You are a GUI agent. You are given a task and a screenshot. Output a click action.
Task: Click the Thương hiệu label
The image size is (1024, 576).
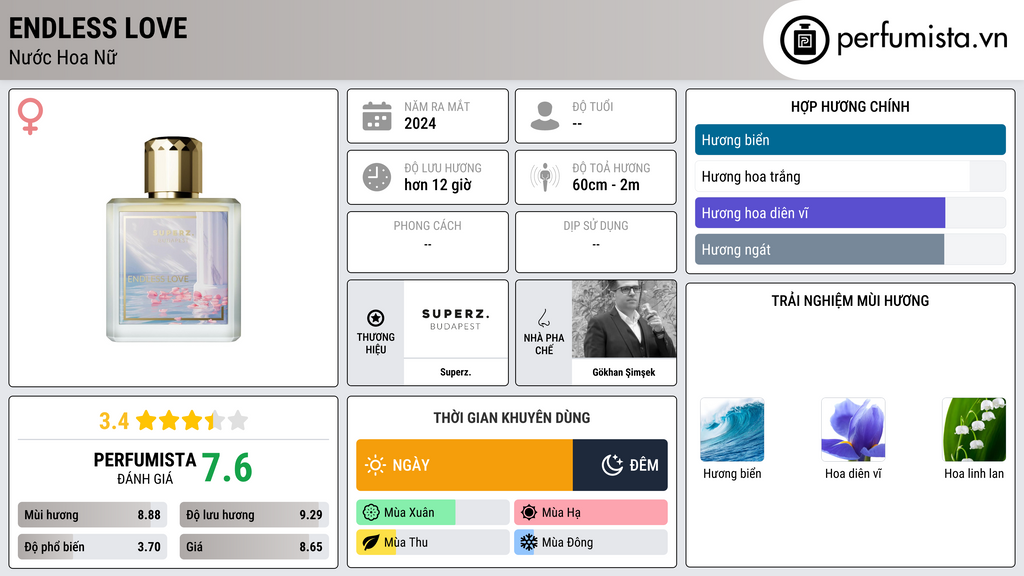[376, 344]
